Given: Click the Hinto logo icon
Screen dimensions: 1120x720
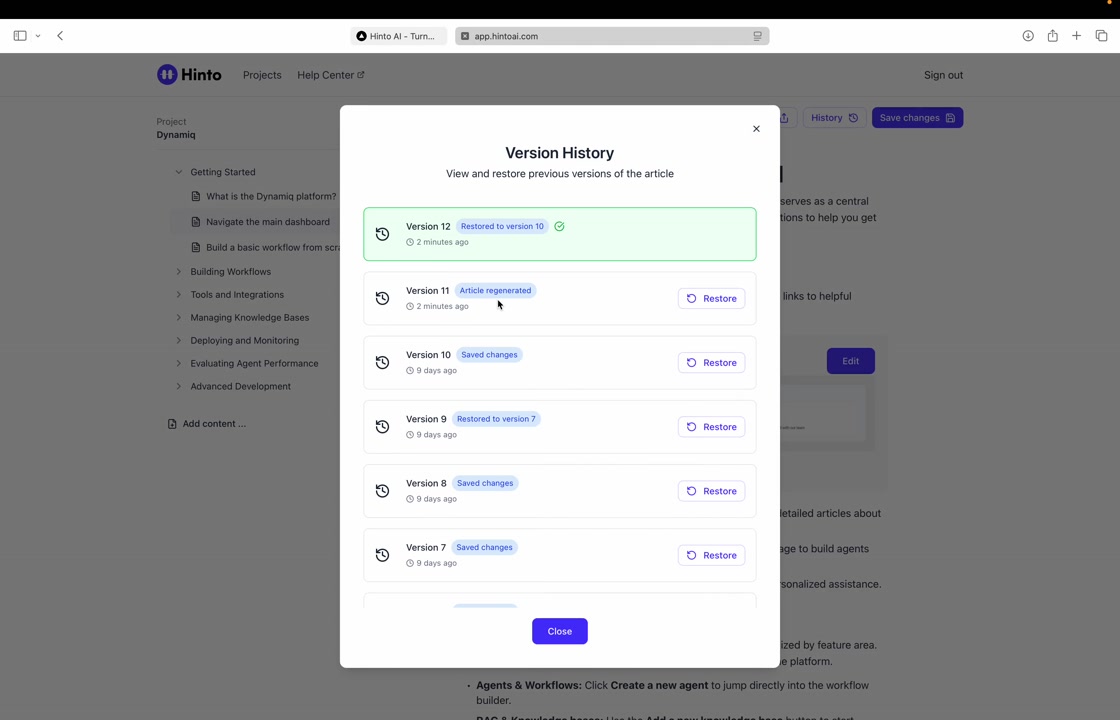Looking at the screenshot, I should pyautogui.click(x=167, y=75).
